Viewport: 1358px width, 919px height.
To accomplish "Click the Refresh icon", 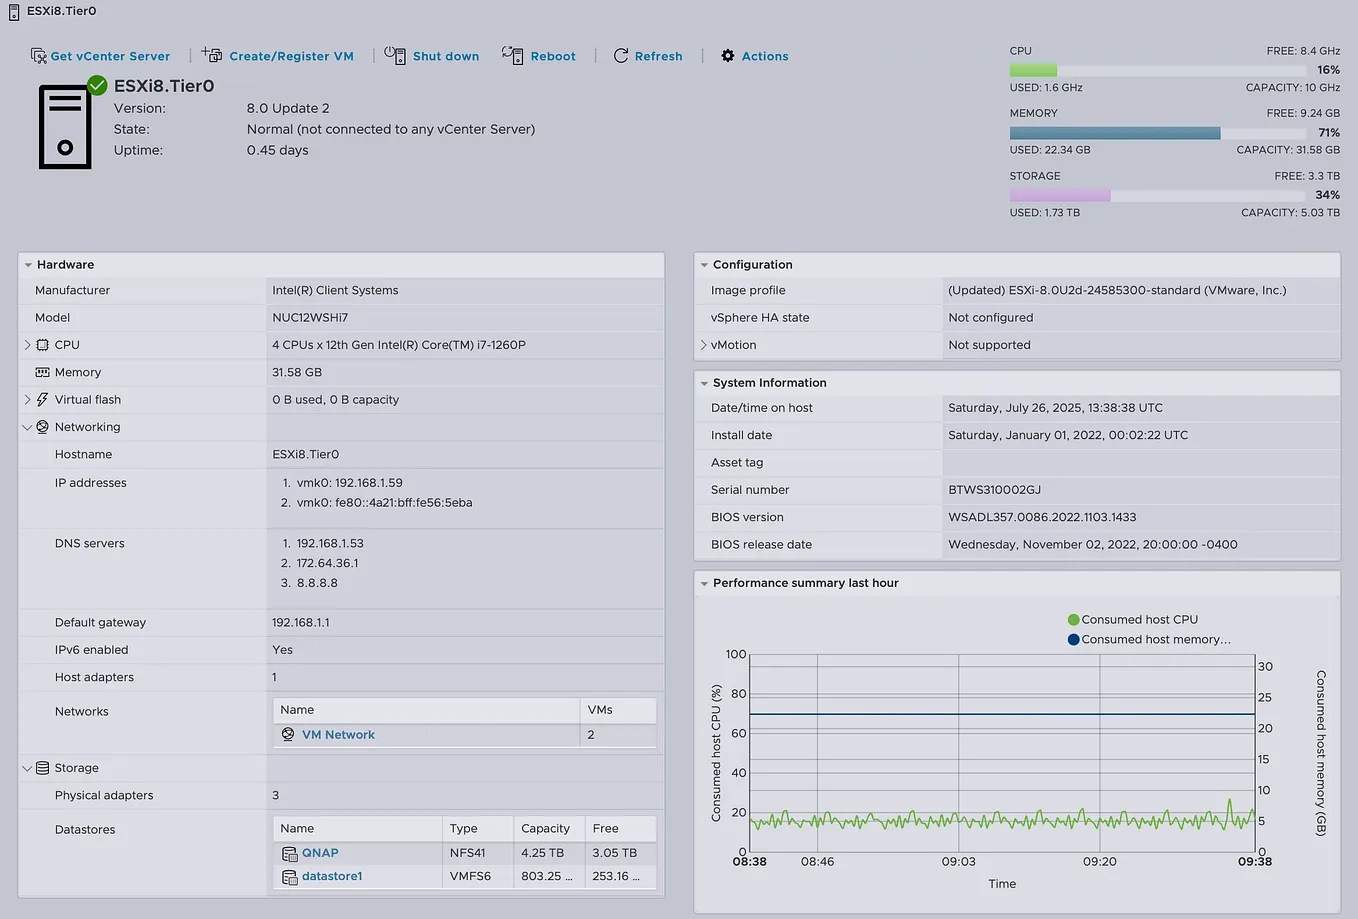I will point(621,56).
